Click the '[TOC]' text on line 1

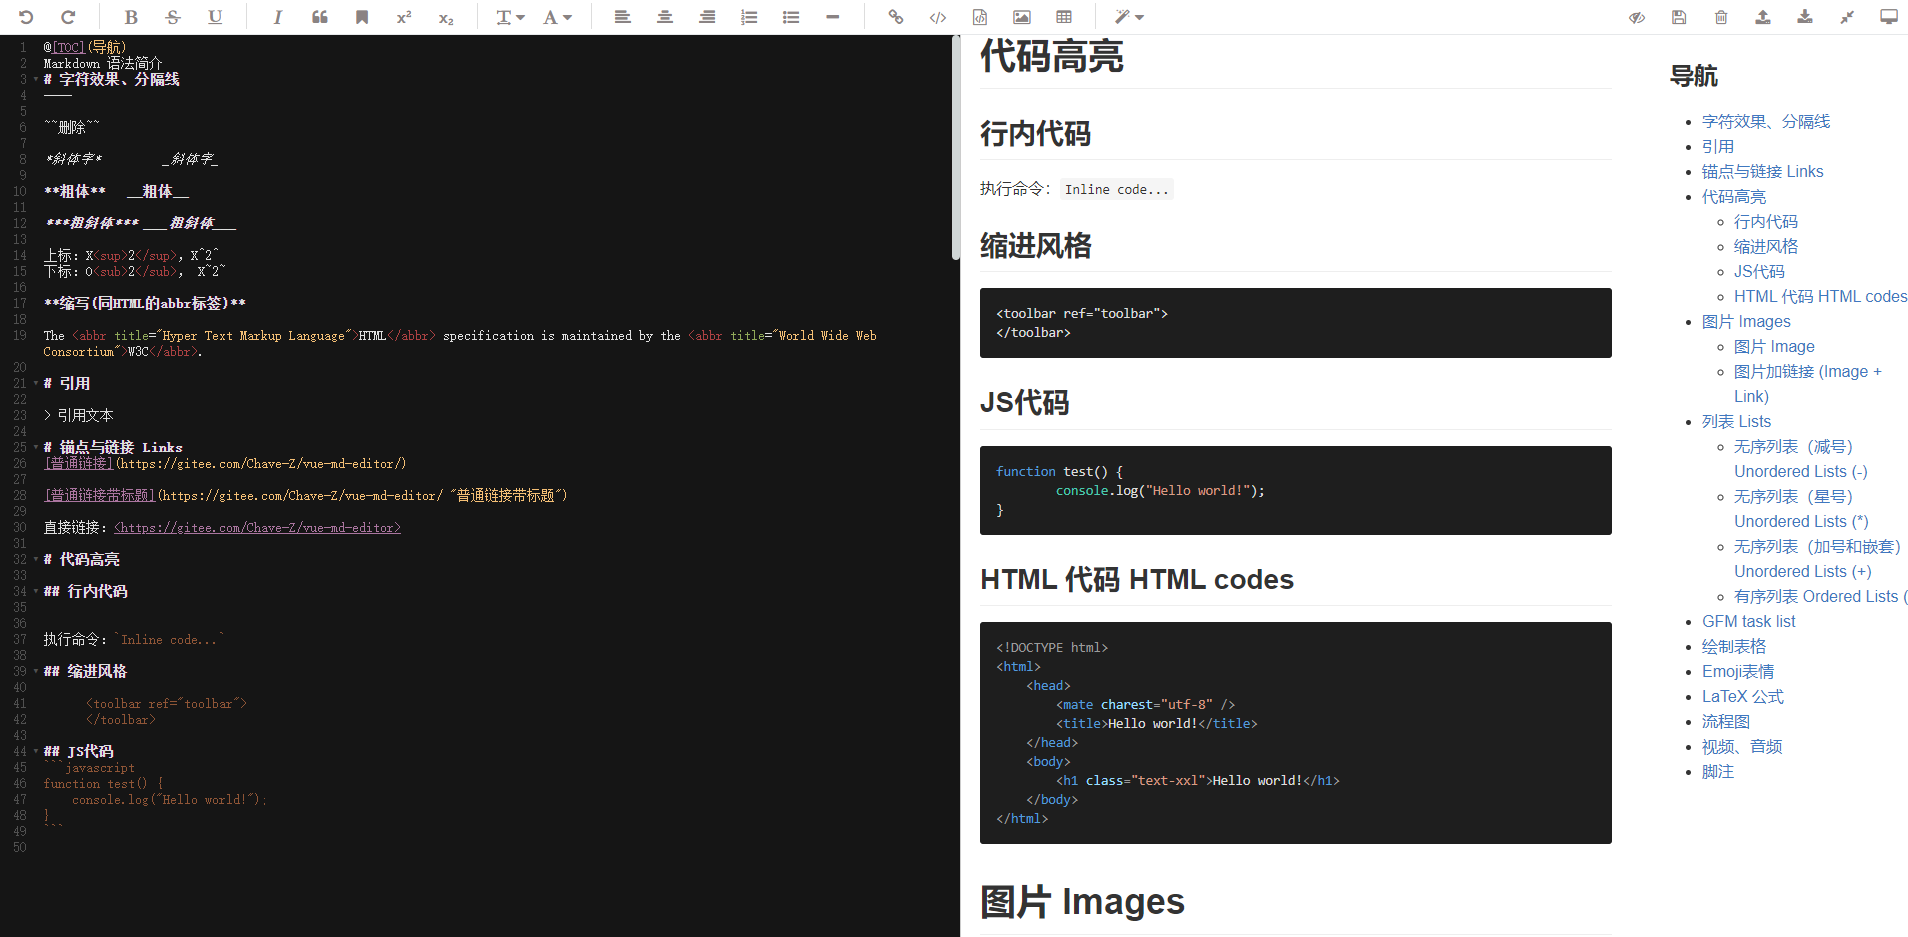coord(68,47)
